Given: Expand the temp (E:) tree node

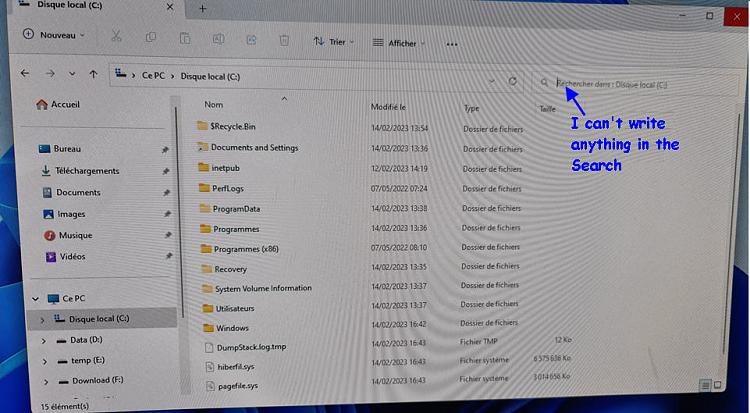Looking at the screenshot, I should (x=44, y=361).
